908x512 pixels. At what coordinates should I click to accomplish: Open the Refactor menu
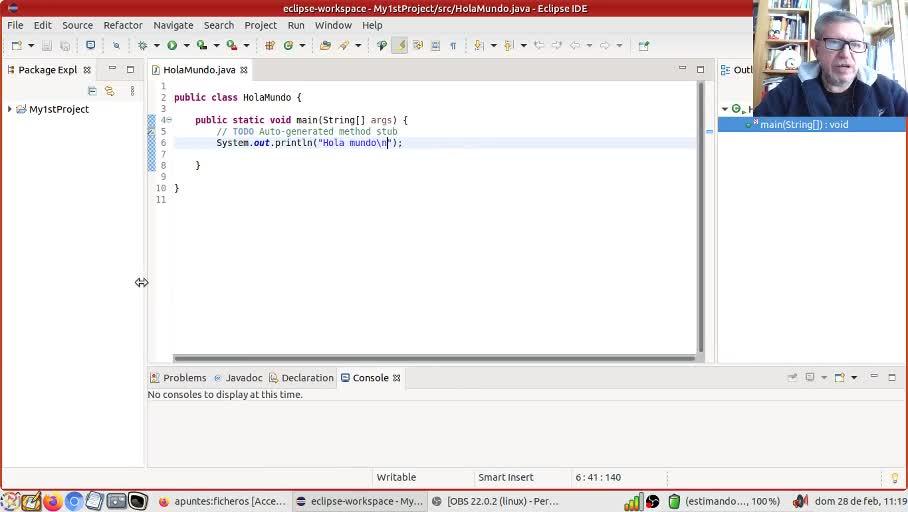(x=123, y=25)
